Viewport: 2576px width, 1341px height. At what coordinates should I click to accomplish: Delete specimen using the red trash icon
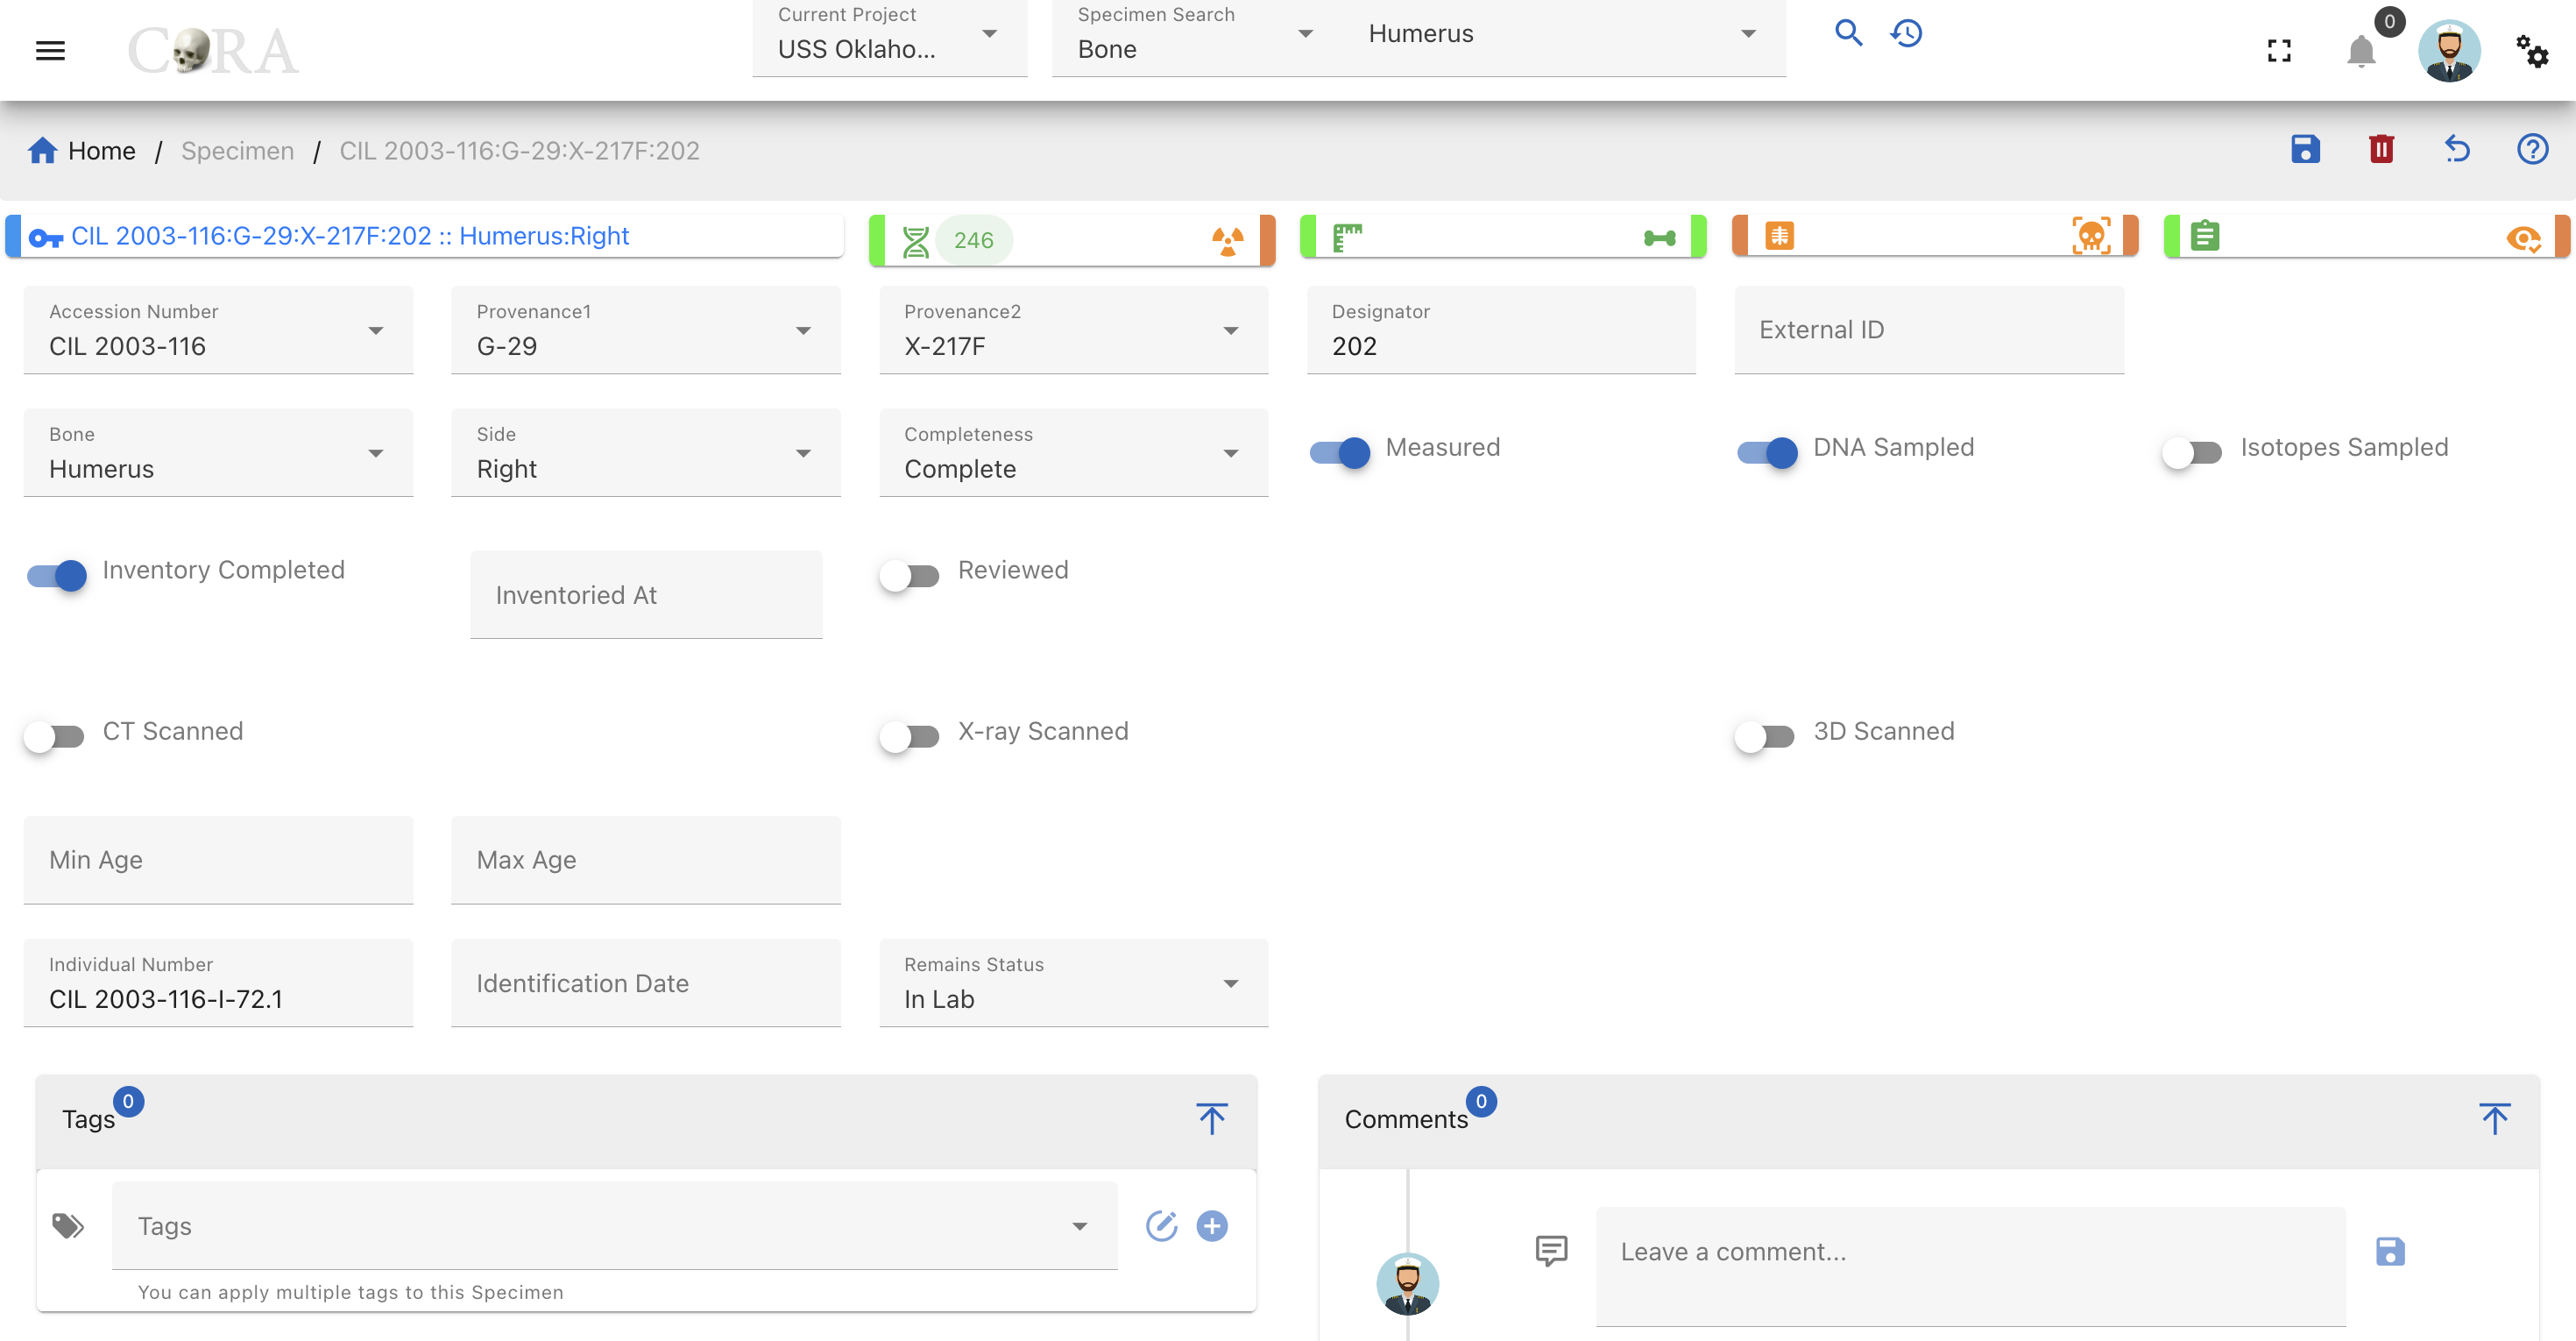[2381, 150]
